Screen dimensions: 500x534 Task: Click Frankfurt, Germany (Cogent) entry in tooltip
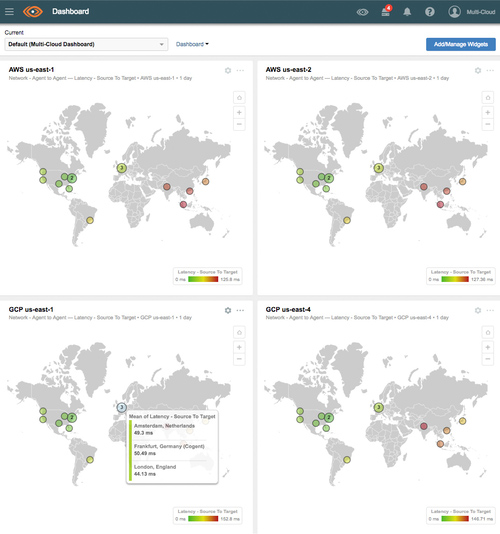coord(169,450)
